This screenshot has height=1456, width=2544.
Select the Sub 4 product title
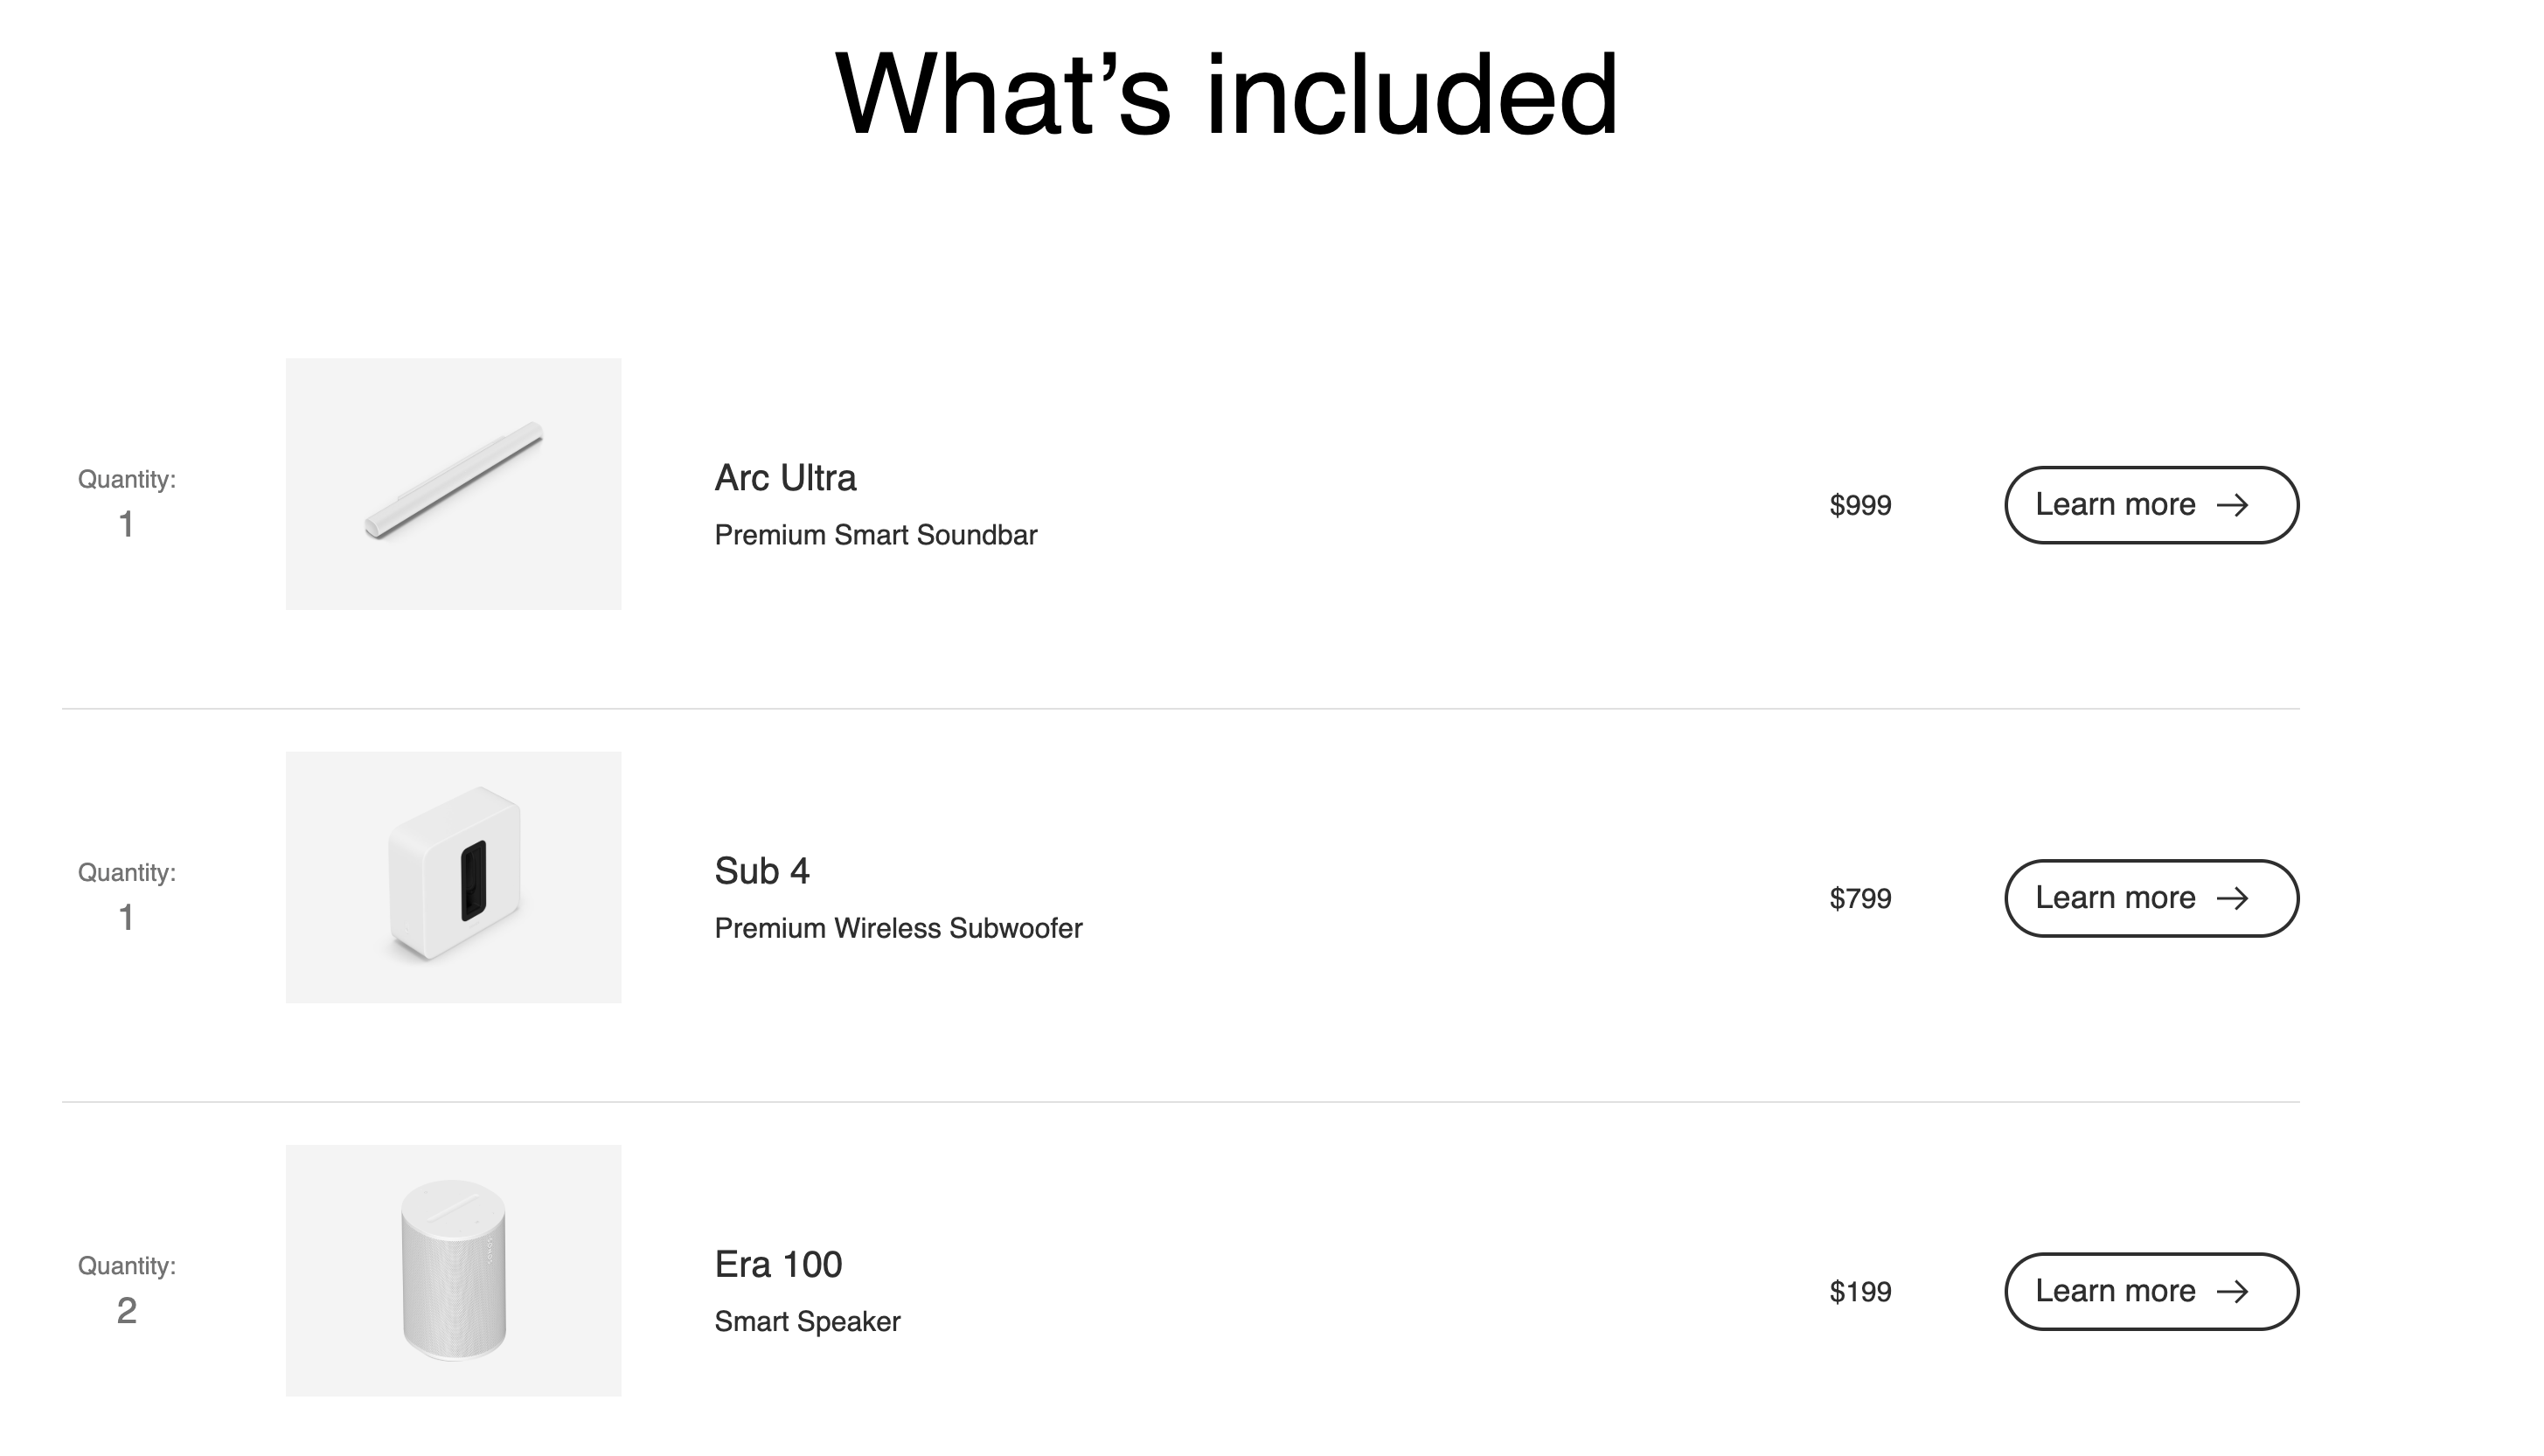click(x=762, y=871)
